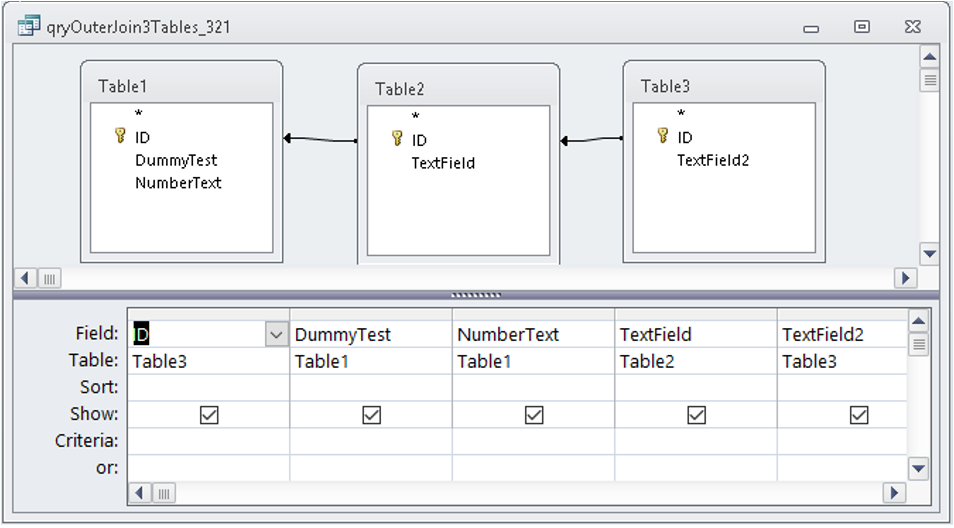Select the ID field in Table3

click(x=685, y=137)
